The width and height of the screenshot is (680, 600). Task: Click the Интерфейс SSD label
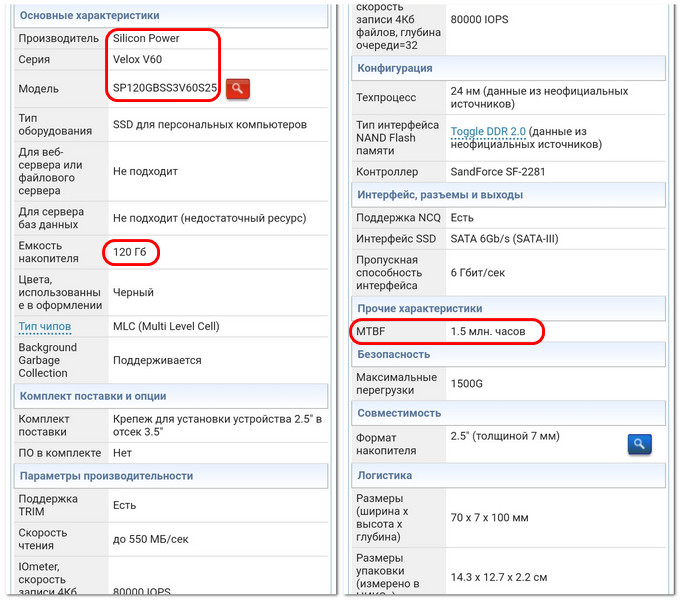pyautogui.click(x=396, y=239)
